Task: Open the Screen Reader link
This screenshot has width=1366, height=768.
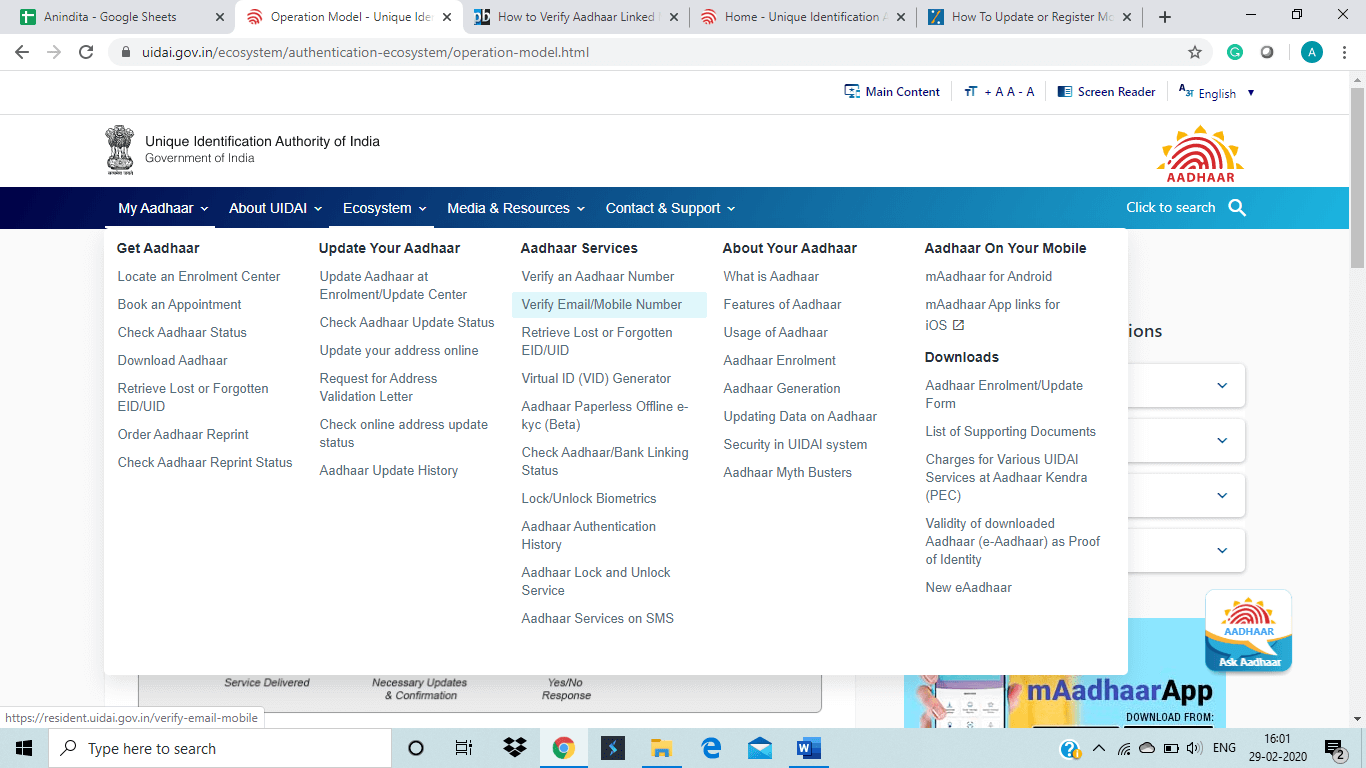Action: click(x=1106, y=92)
